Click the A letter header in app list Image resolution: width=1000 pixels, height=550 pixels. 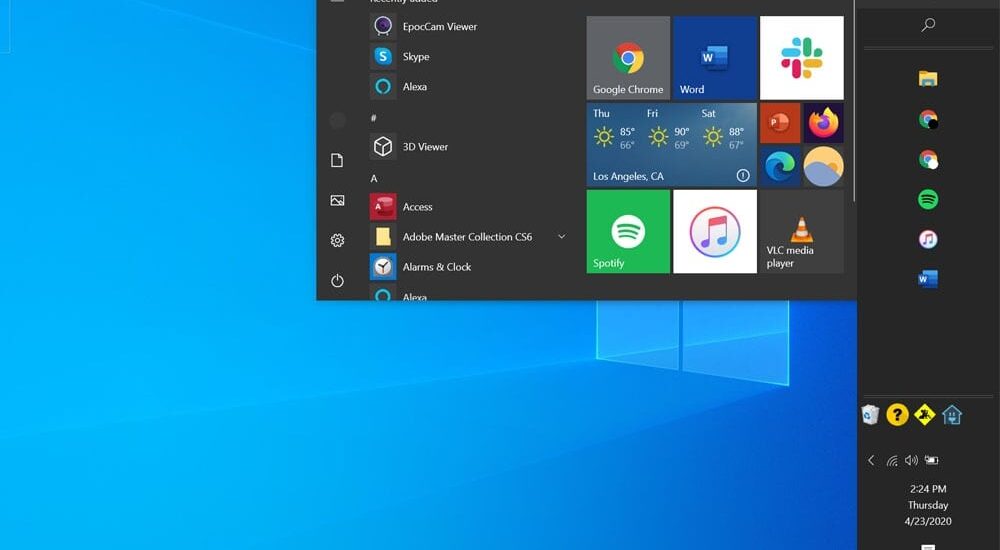(374, 179)
